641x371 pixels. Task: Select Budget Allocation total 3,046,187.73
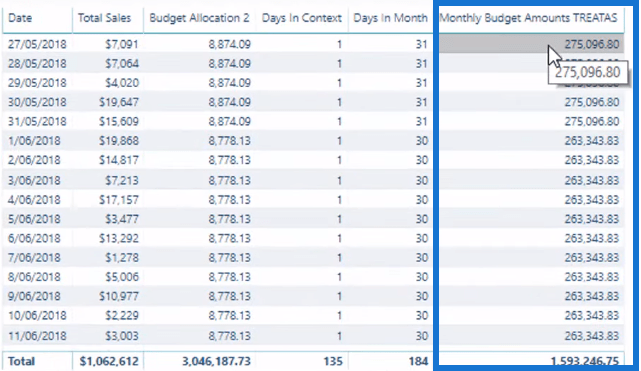[x=216, y=362]
